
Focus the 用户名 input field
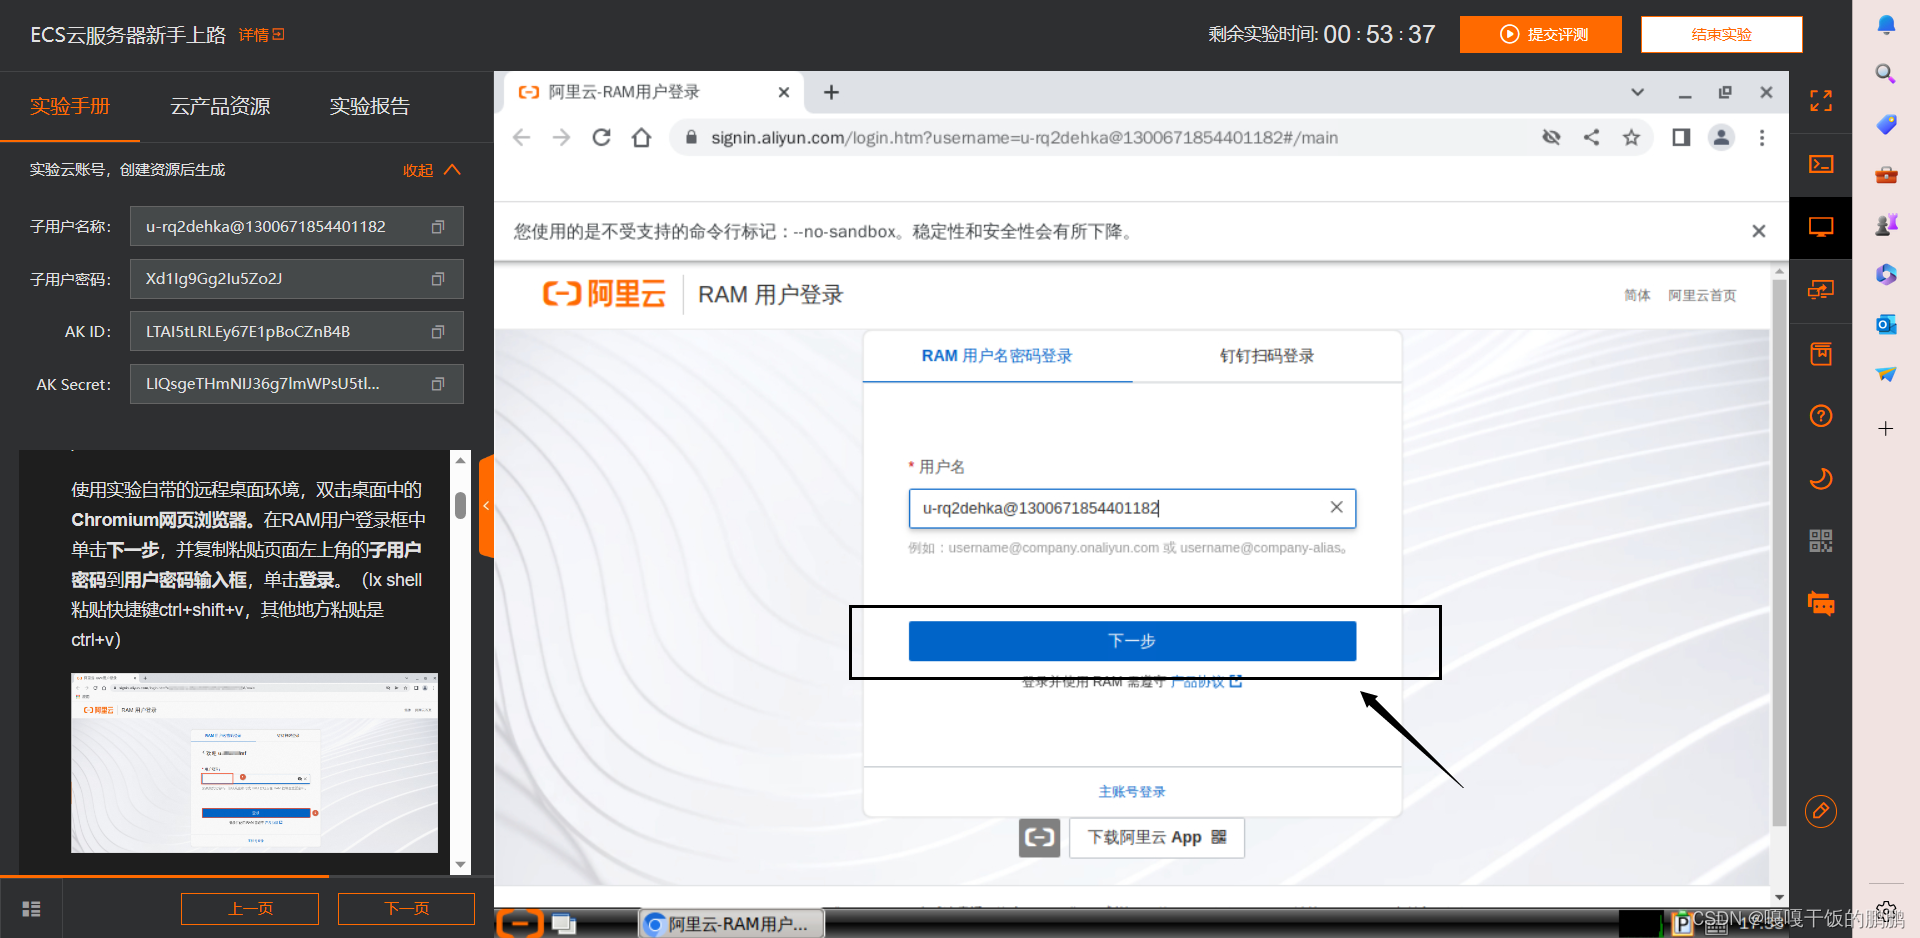pos(1132,508)
